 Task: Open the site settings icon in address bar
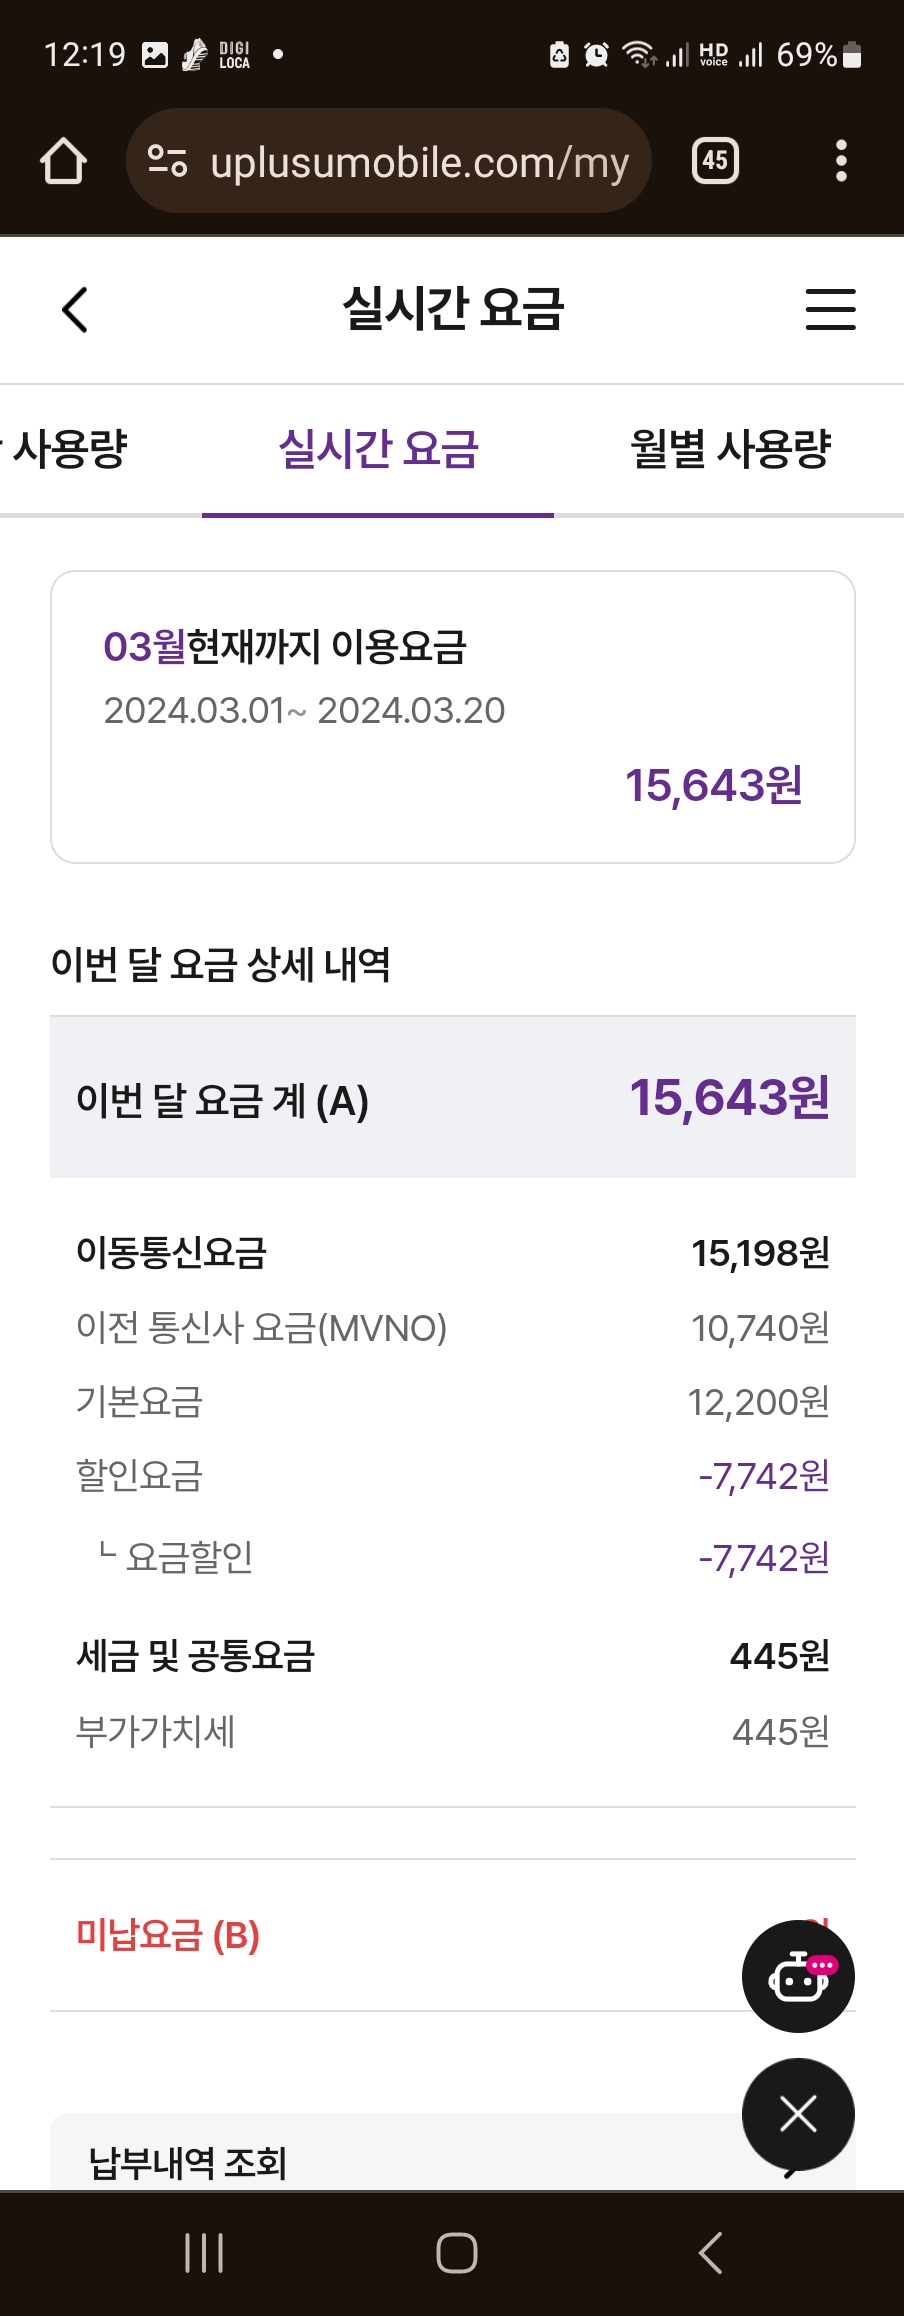pyautogui.click(x=167, y=161)
